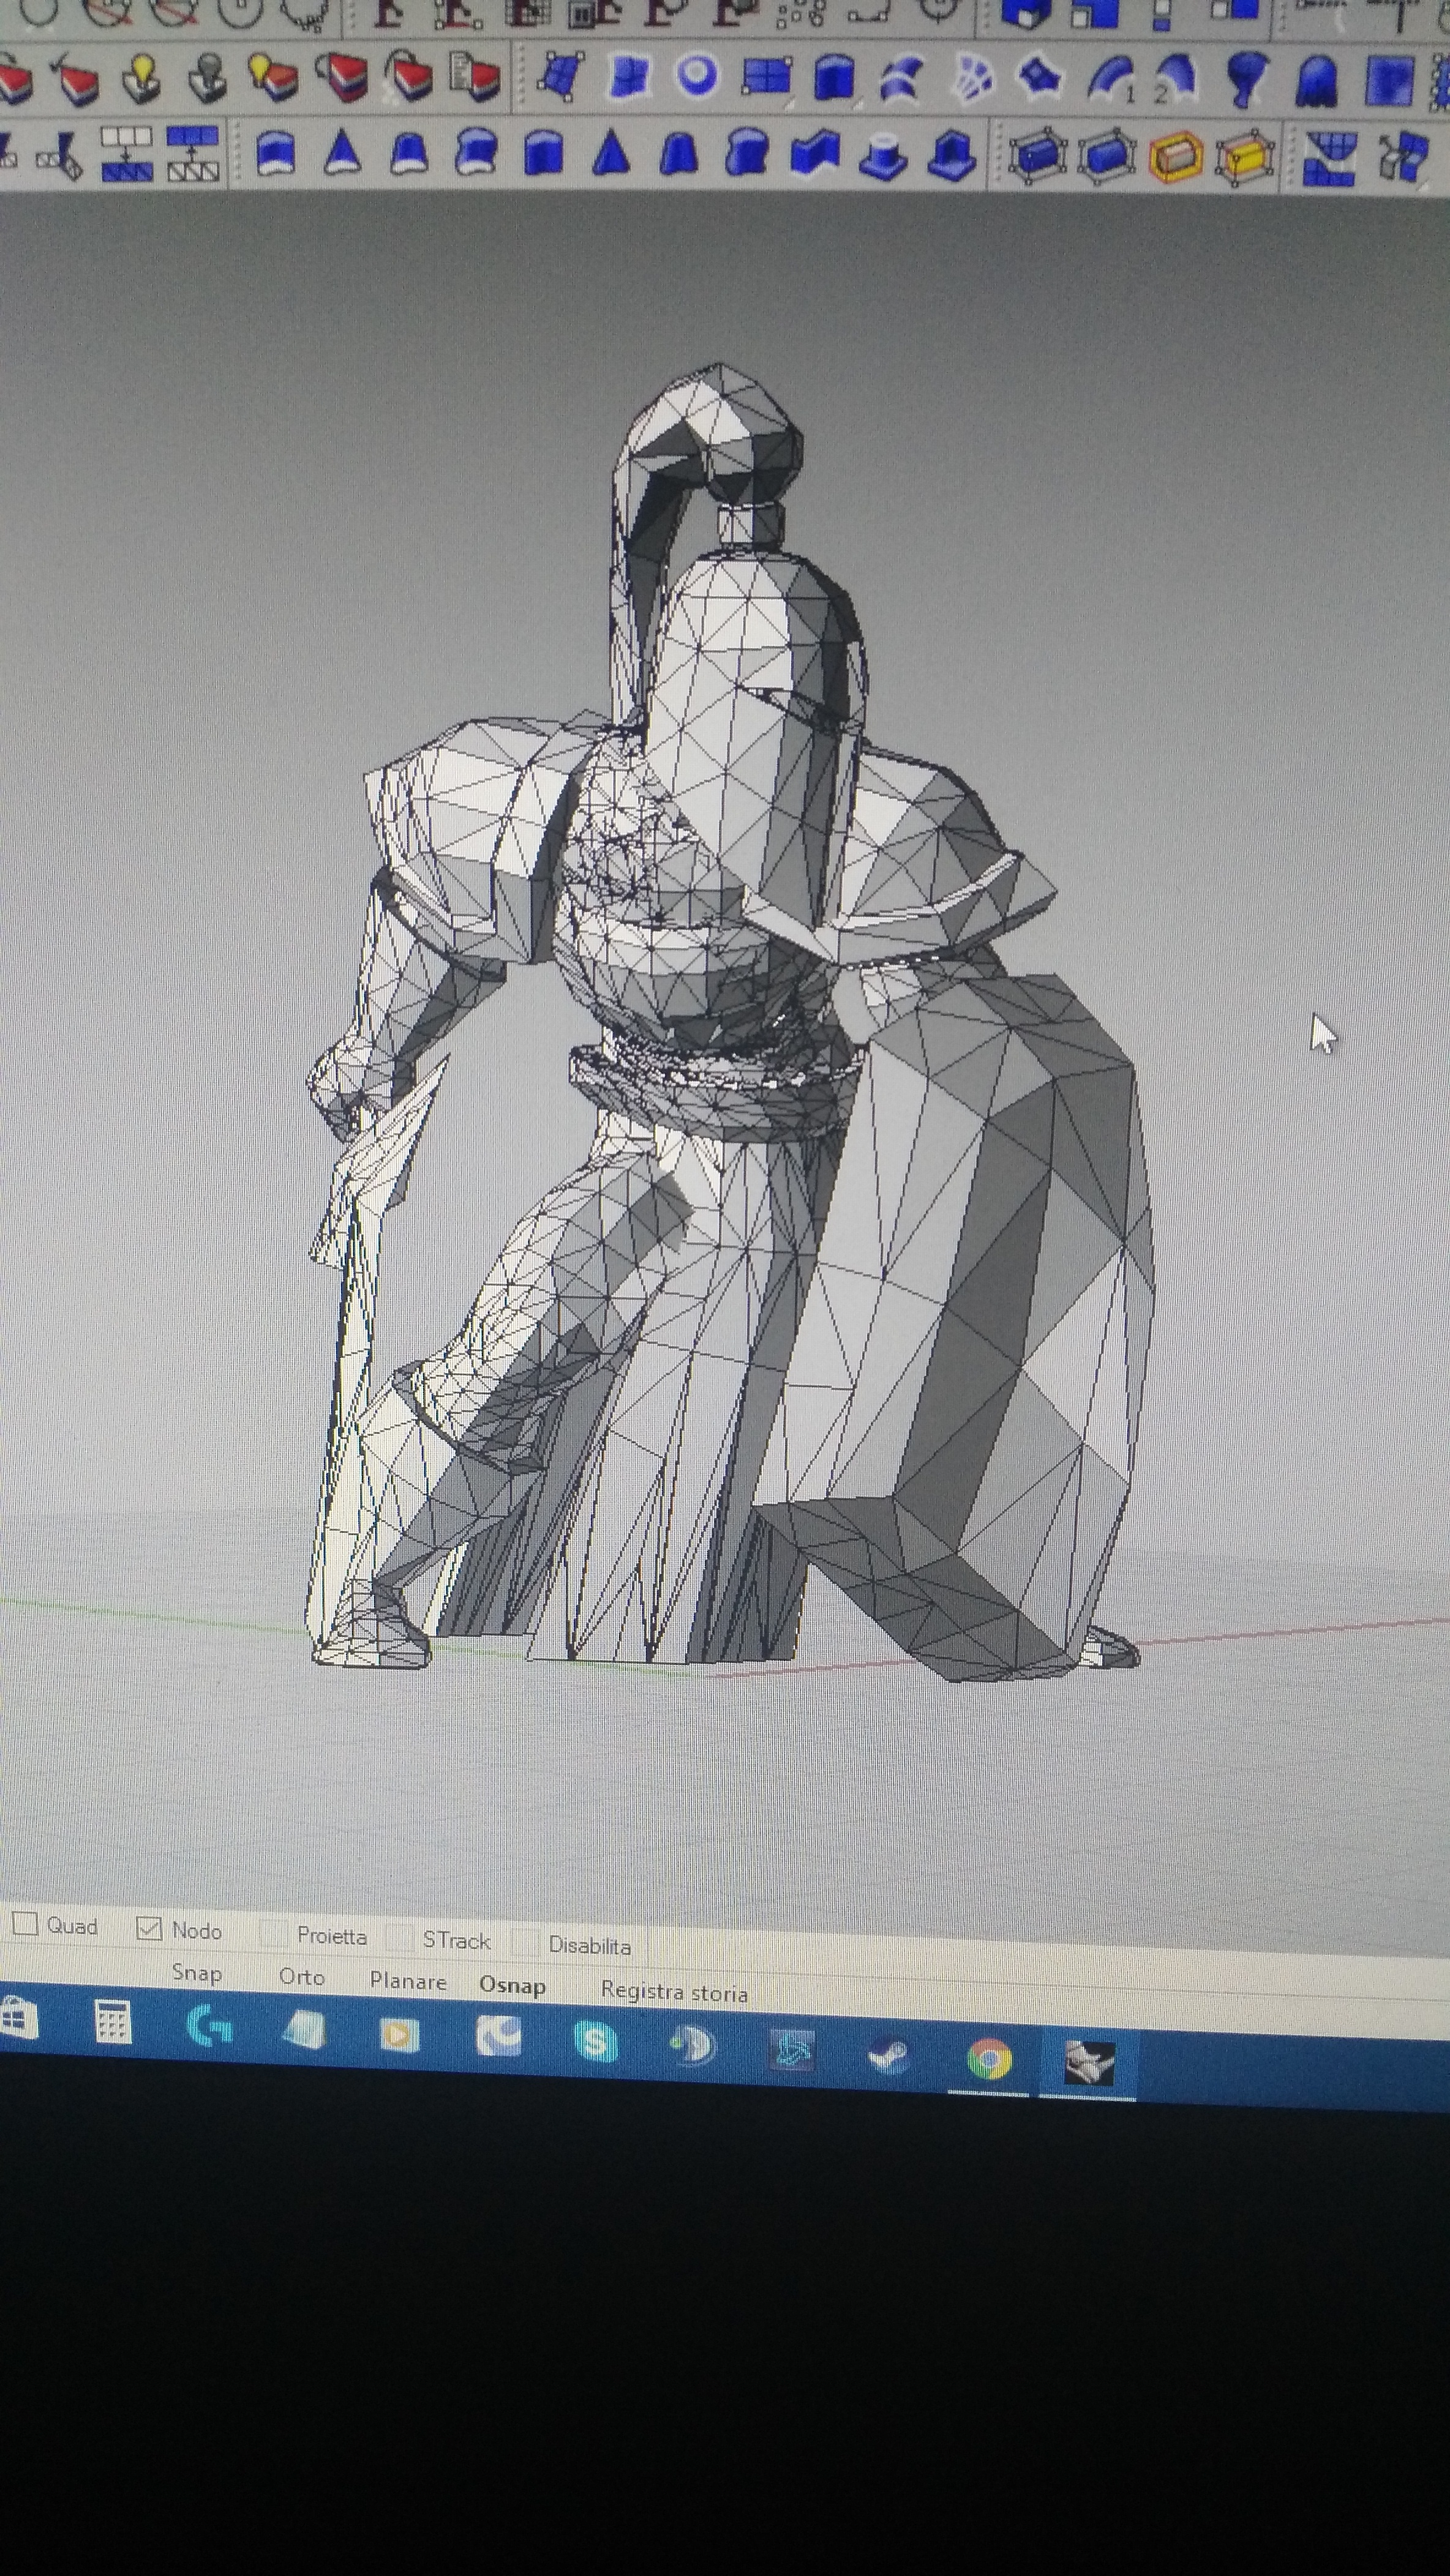Toggle the Proietta checkbox
This screenshot has width=1450, height=2576.
pyautogui.click(x=273, y=1933)
